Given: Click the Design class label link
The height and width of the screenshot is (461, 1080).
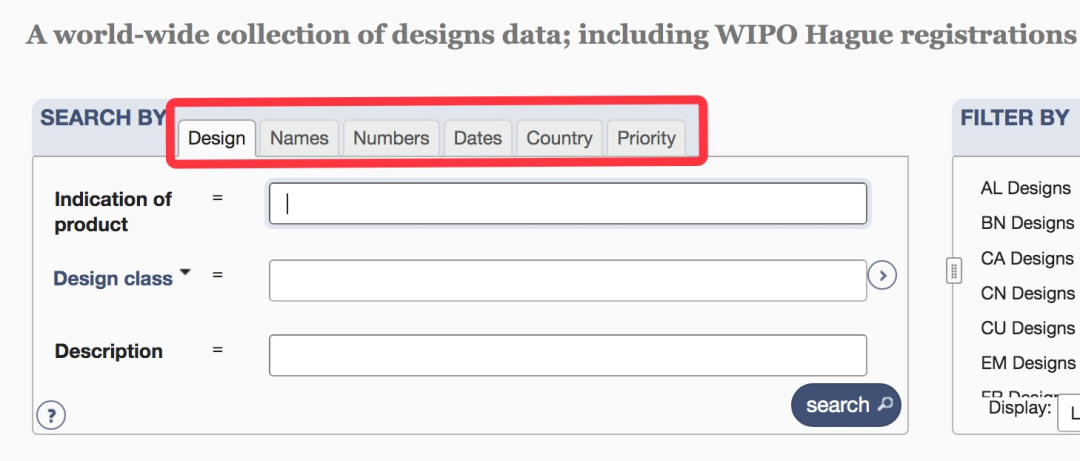Looking at the screenshot, I should (x=113, y=278).
